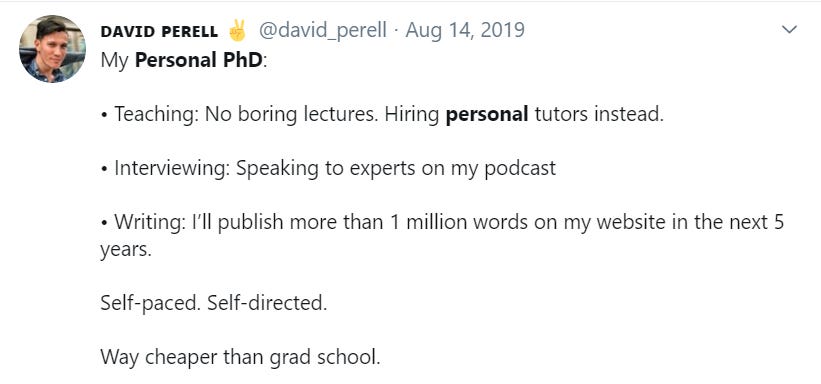Click the words "No boring lectures"
Viewport: 821px width, 384px height.
(291, 115)
